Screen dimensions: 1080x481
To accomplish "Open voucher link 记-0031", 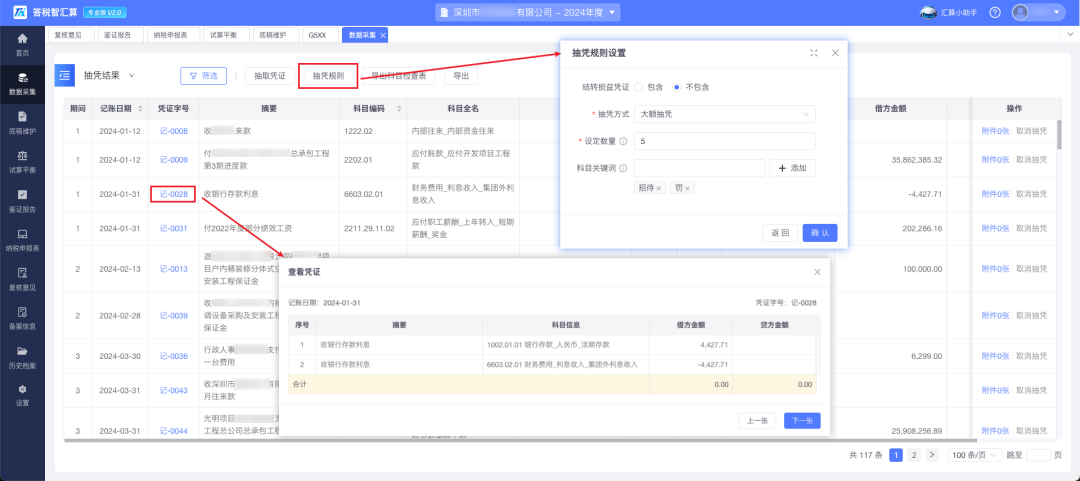I will point(174,229).
